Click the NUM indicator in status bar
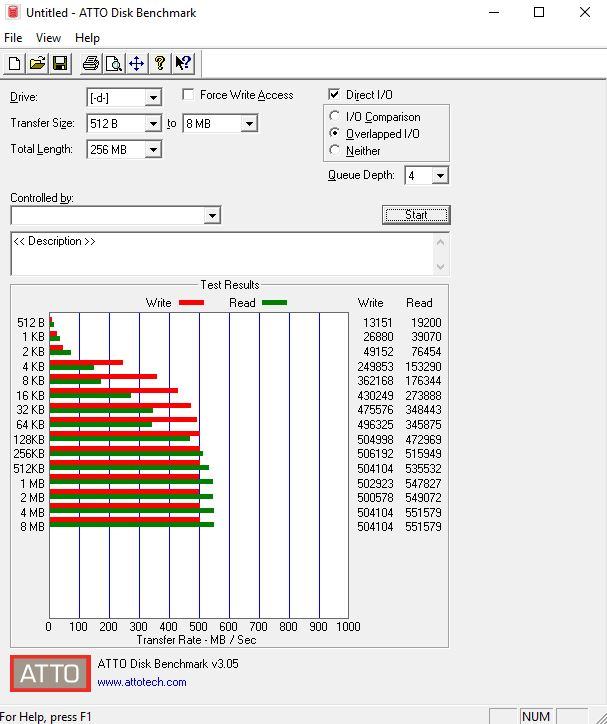607x724 pixels. coord(536,716)
